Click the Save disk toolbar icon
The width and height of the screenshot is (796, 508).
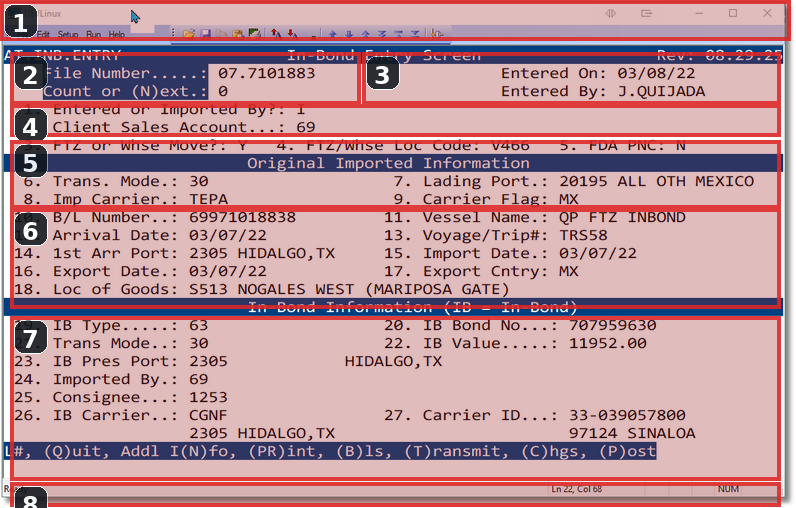click(204, 34)
